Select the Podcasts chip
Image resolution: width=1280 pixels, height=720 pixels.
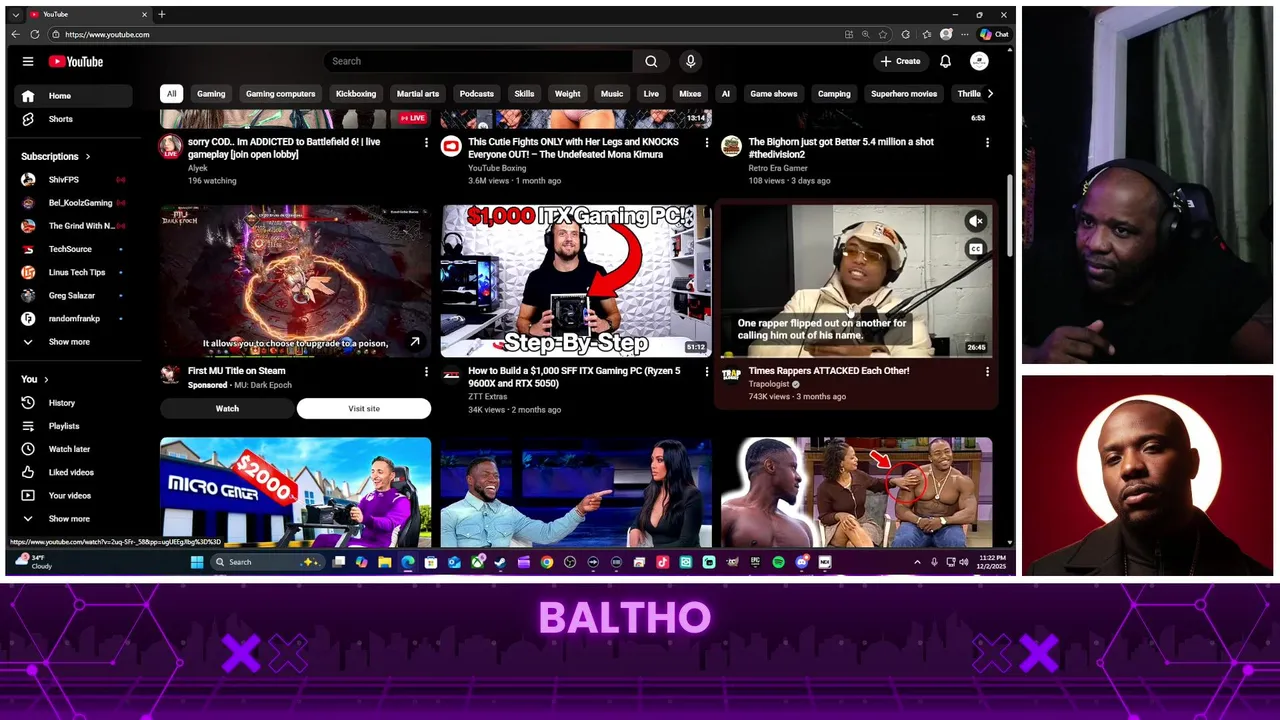point(477,94)
